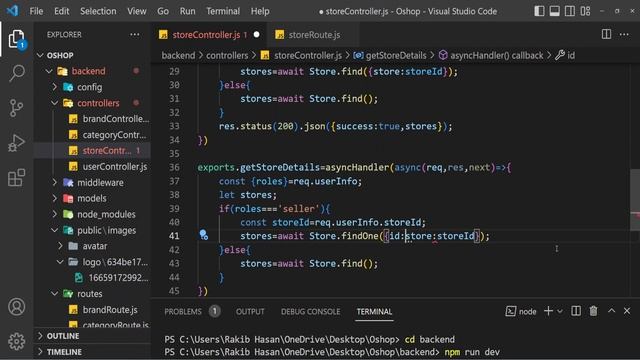Open the Source Control view
The height and width of the screenshot is (360, 640).
point(17,108)
